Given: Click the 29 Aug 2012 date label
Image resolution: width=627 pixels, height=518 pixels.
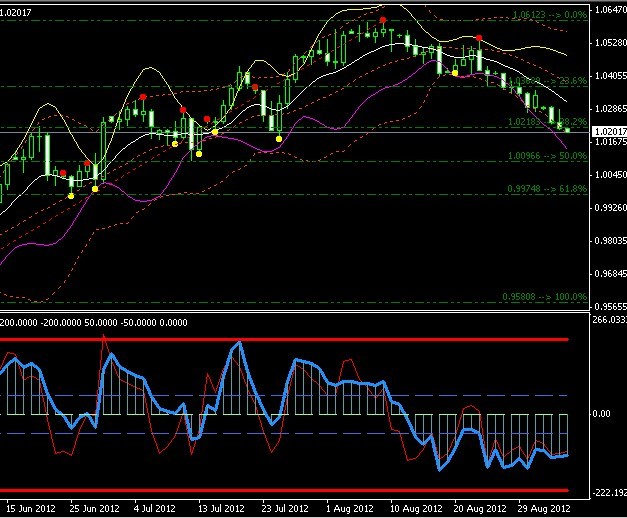Looking at the screenshot, I should click(544, 509).
